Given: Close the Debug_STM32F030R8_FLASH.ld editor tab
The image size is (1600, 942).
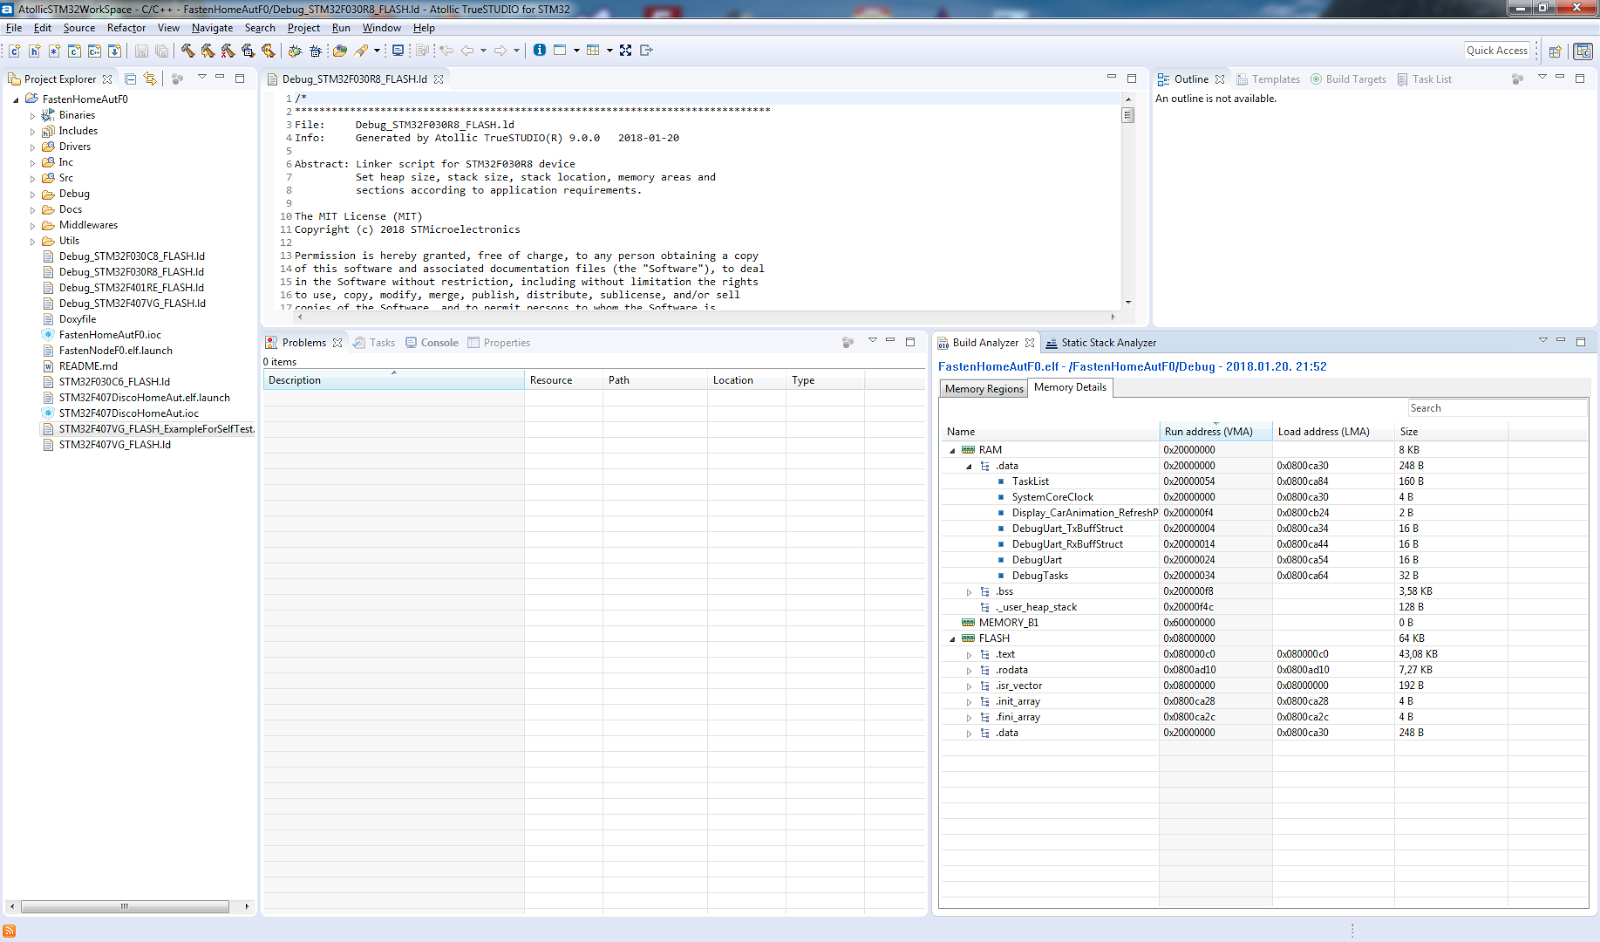Looking at the screenshot, I should 439,79.
